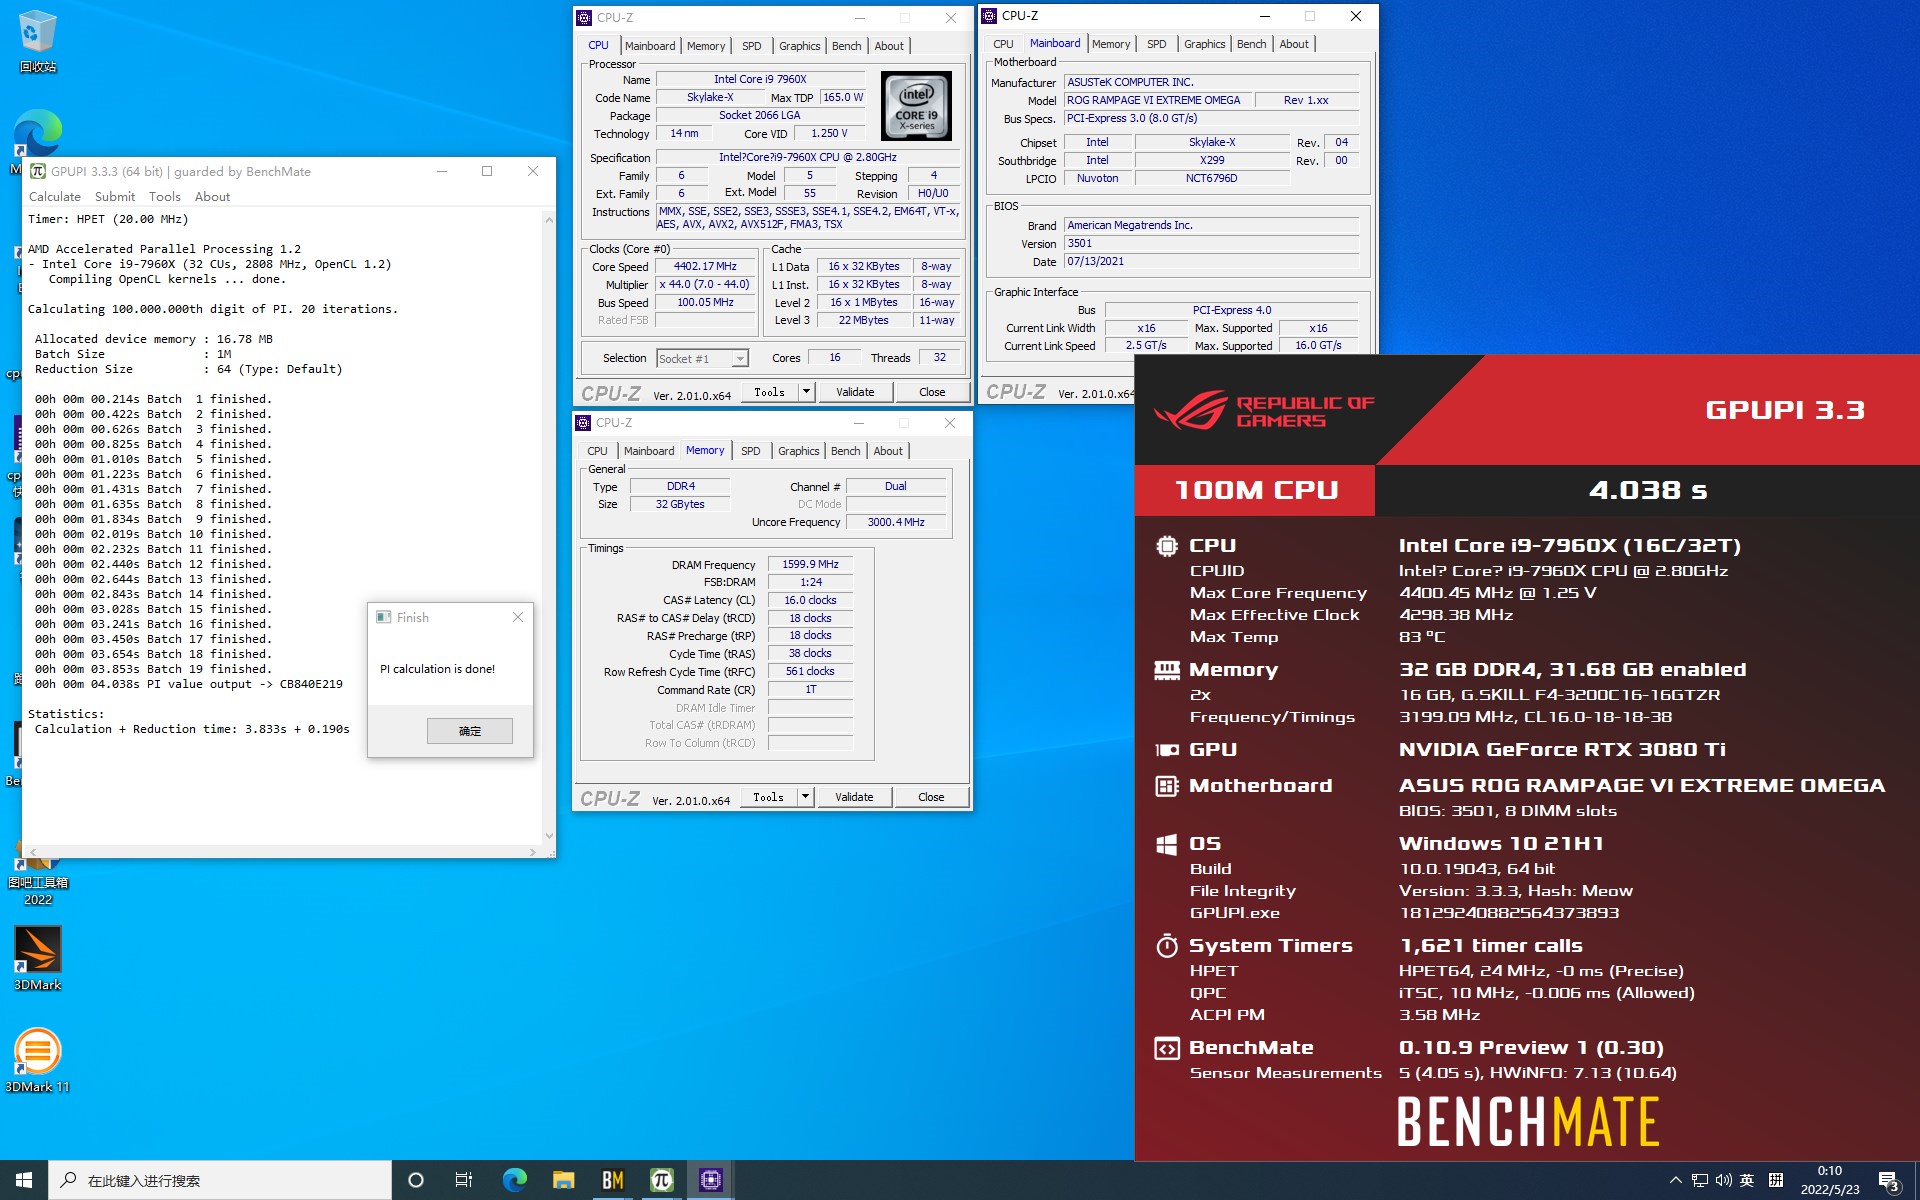Screen dimensions: 1920x1200
Task: Open volume control in system tray
Action: (1723, 1180)
